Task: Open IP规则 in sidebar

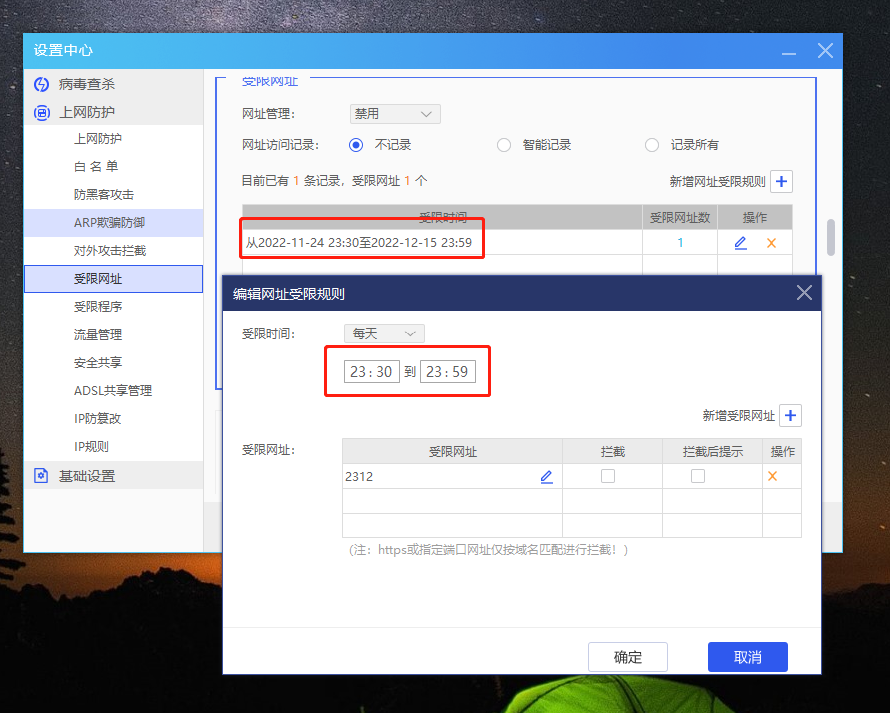Action: coord(113,446)
